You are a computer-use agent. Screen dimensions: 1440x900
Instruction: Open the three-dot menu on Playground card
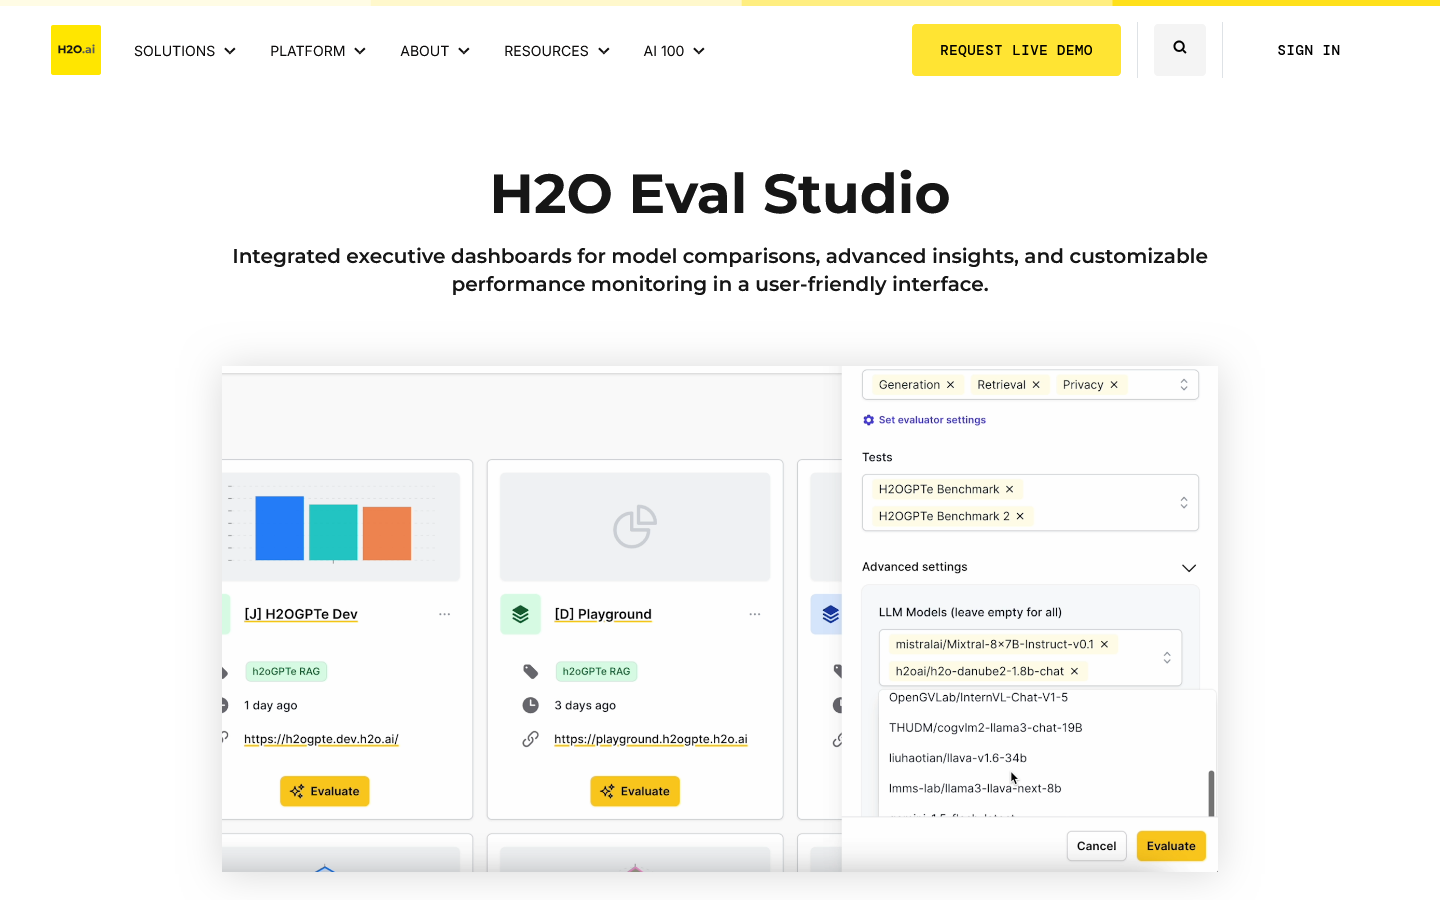(x=755, y=614)
